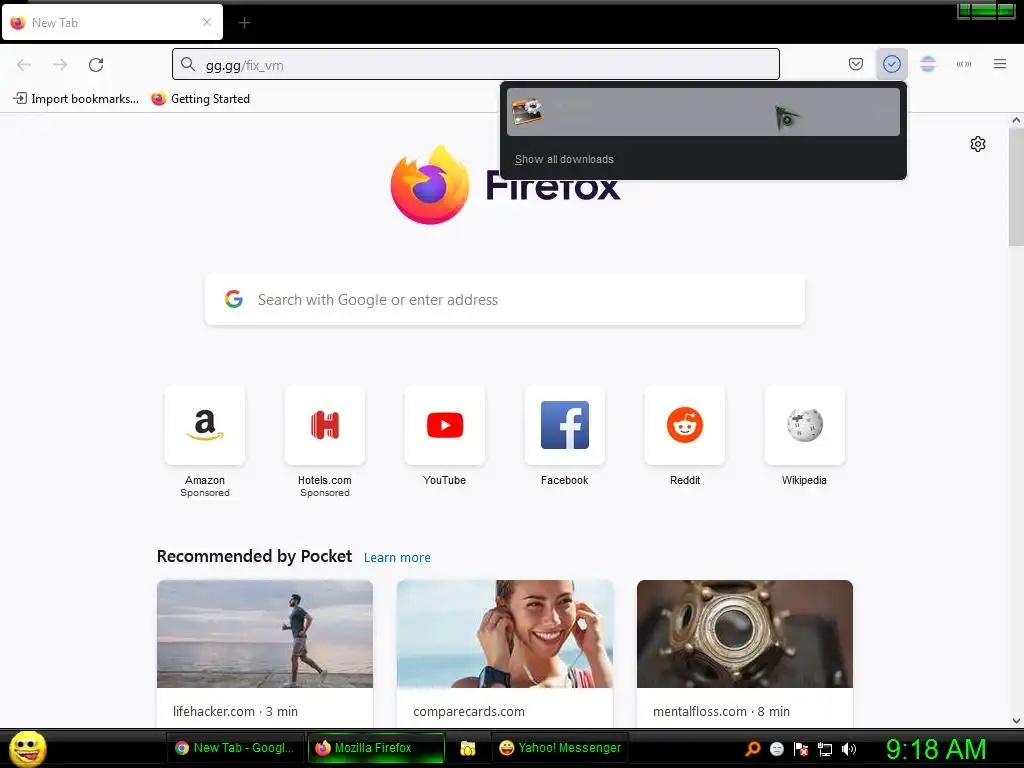Open new tab page settings gear
The height and width of the screenshot is (768, 1024).
978,144
